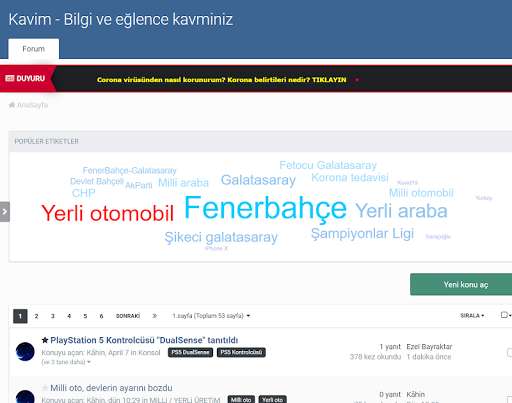Click Kâhin author of PlayStation topic

coord(95,353)
